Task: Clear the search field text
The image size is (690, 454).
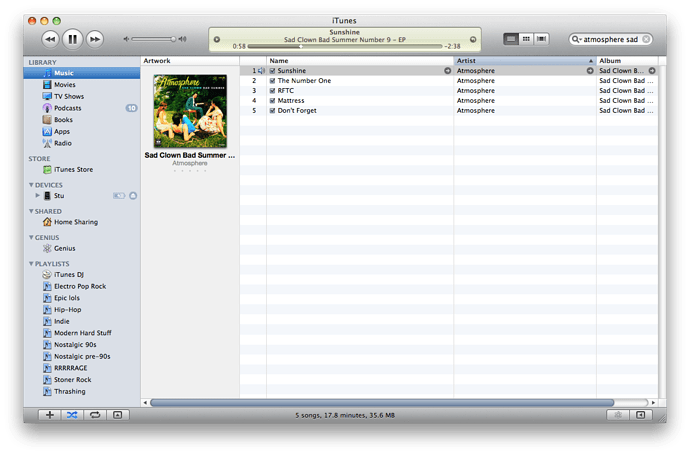Action: point(645,39)
